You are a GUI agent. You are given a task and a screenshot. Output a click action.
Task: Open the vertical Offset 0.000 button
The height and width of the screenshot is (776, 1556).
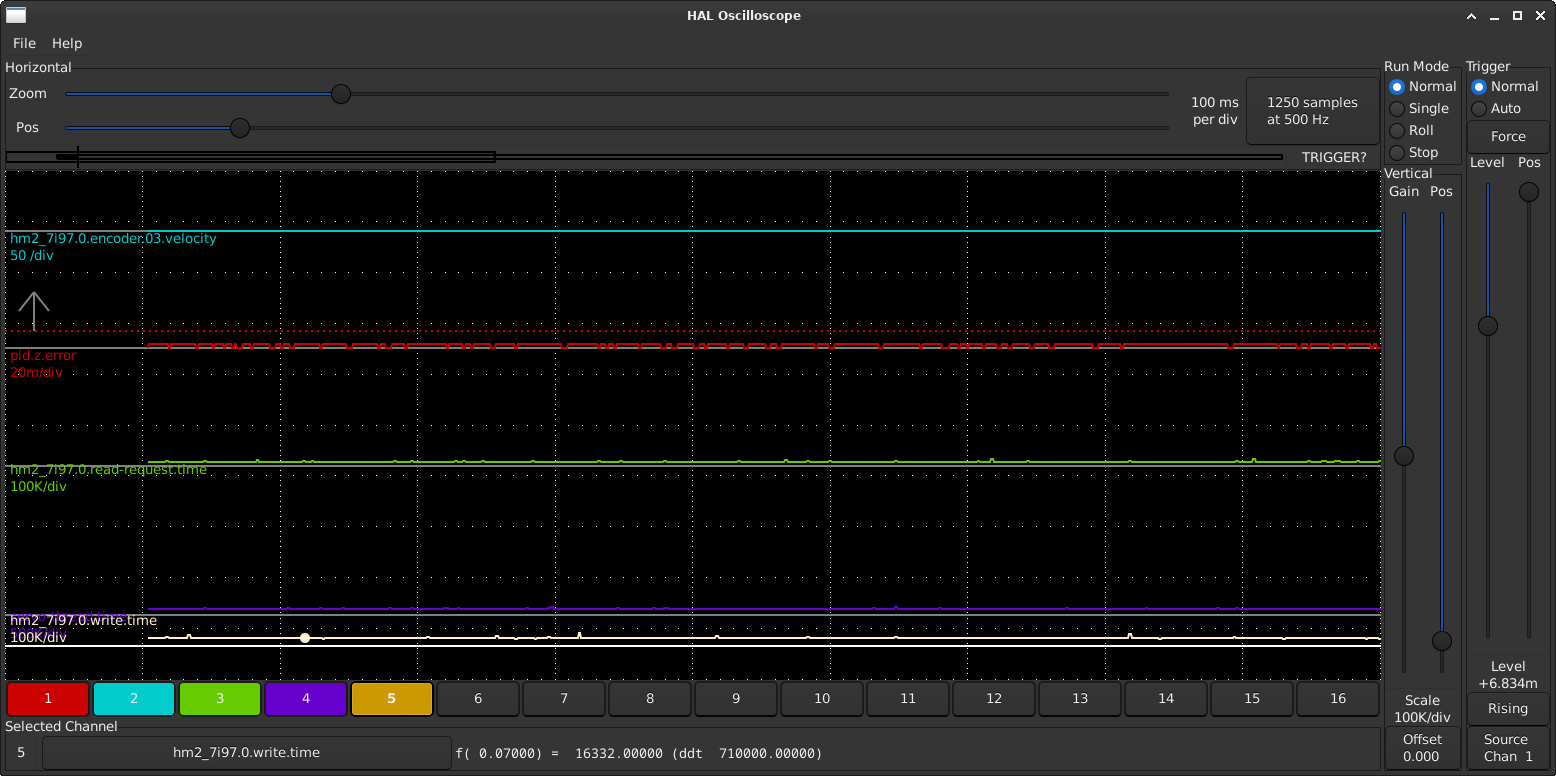pyautogui.click(x=1421, y=748)
